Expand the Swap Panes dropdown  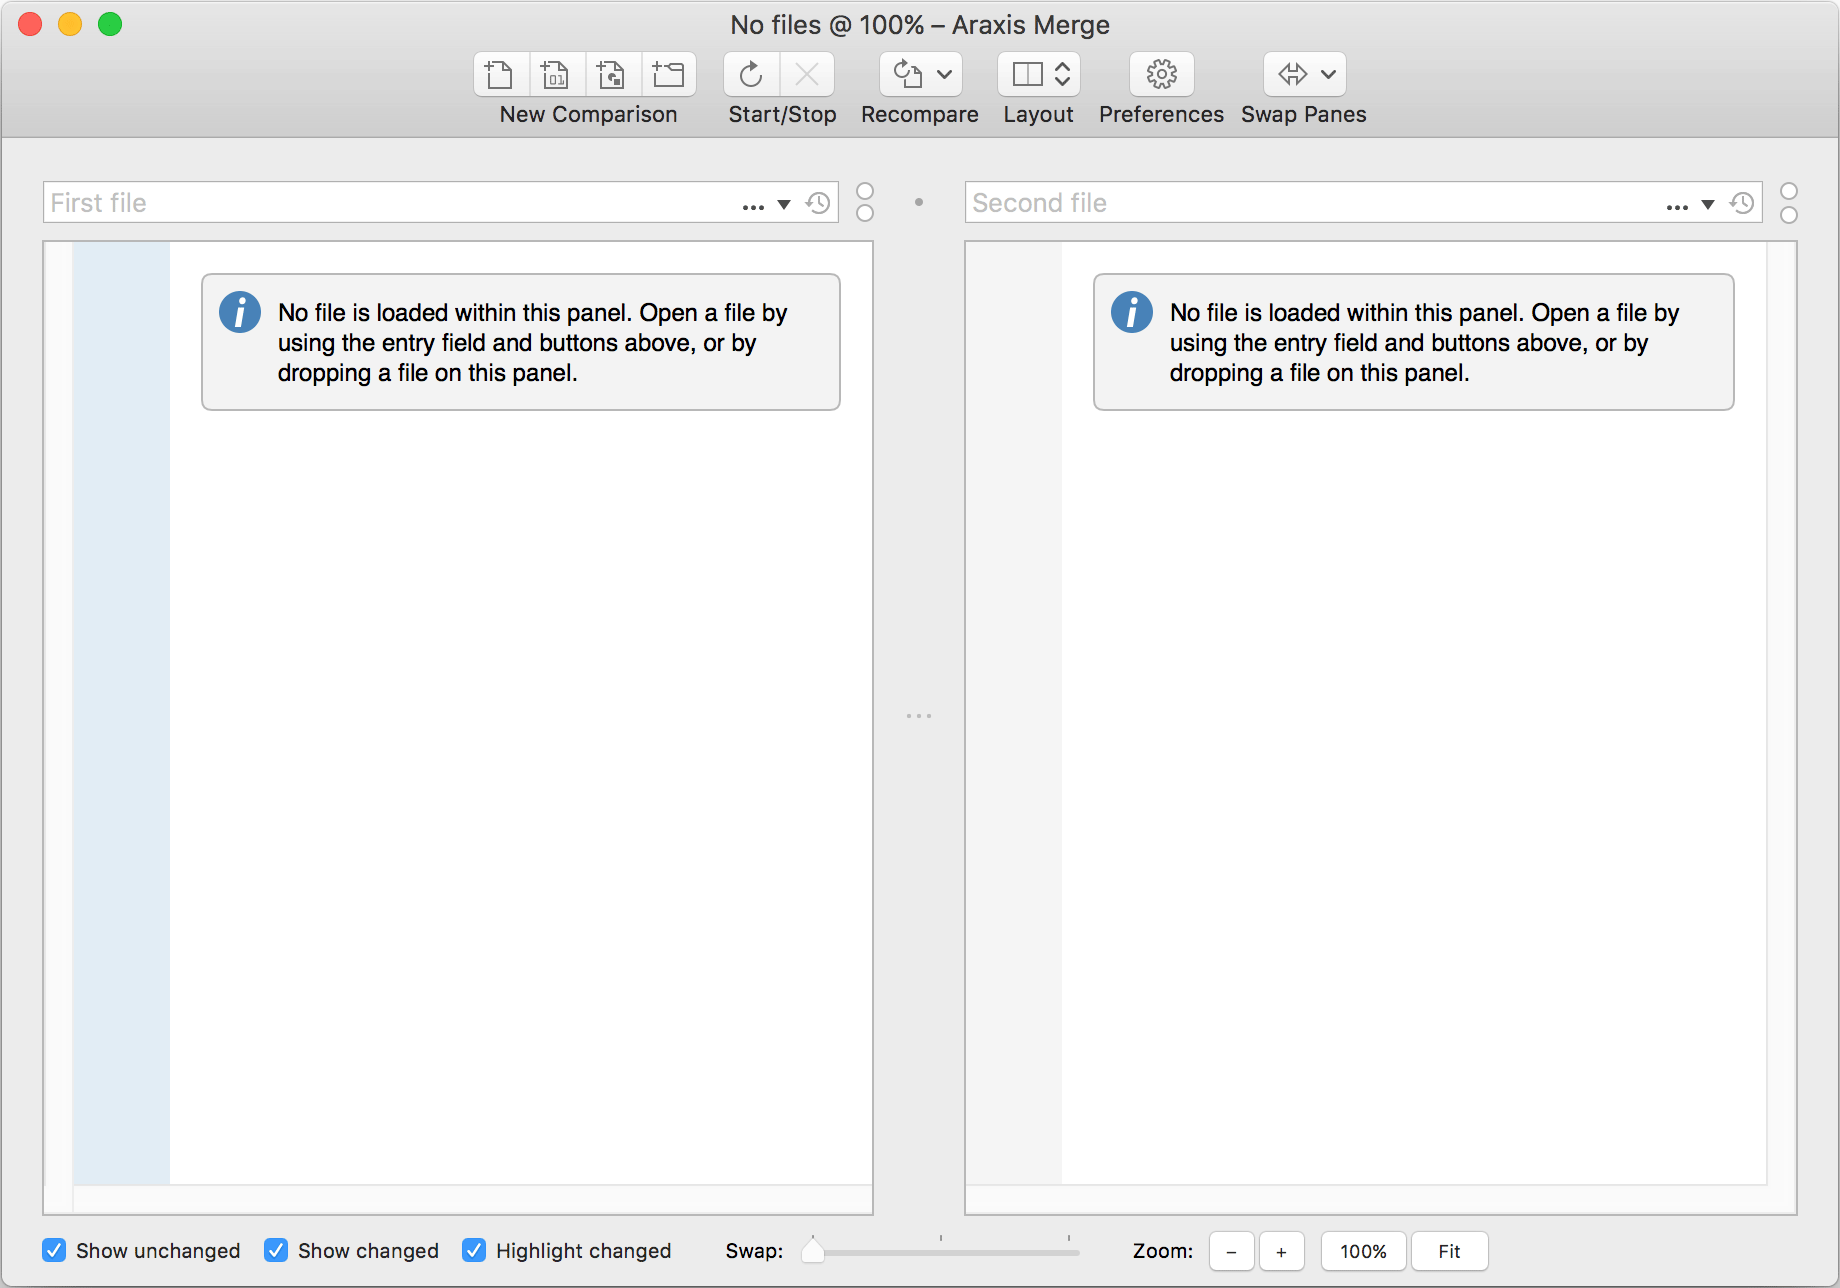1327,75
